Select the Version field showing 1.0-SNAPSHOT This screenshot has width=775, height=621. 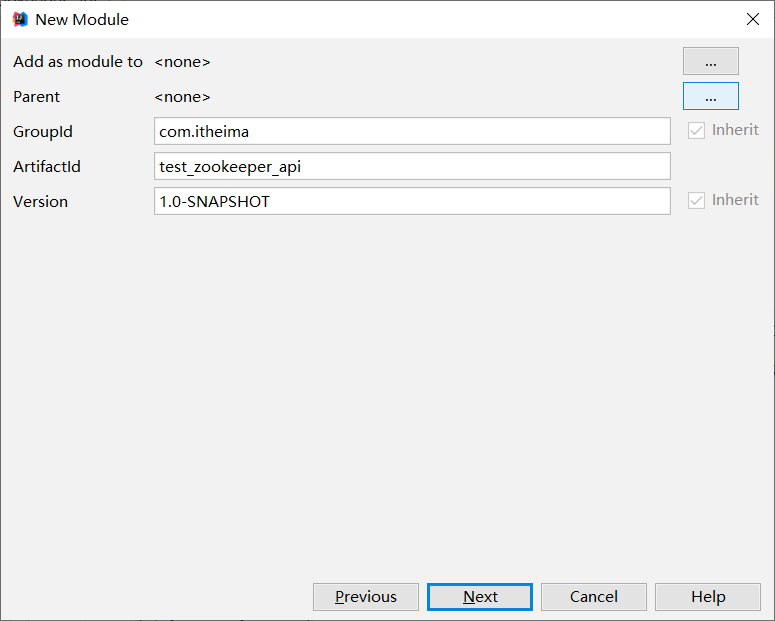412,201
